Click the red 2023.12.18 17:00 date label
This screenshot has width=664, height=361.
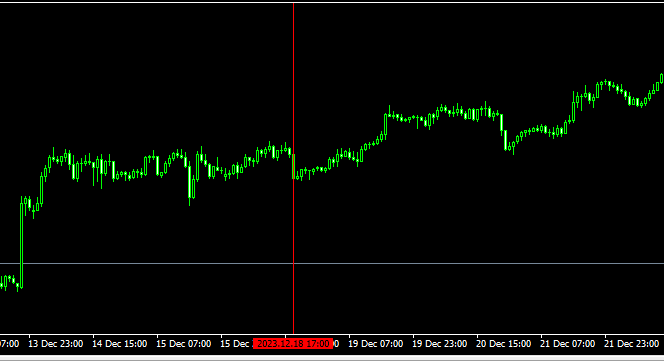[x=293, y=344]
